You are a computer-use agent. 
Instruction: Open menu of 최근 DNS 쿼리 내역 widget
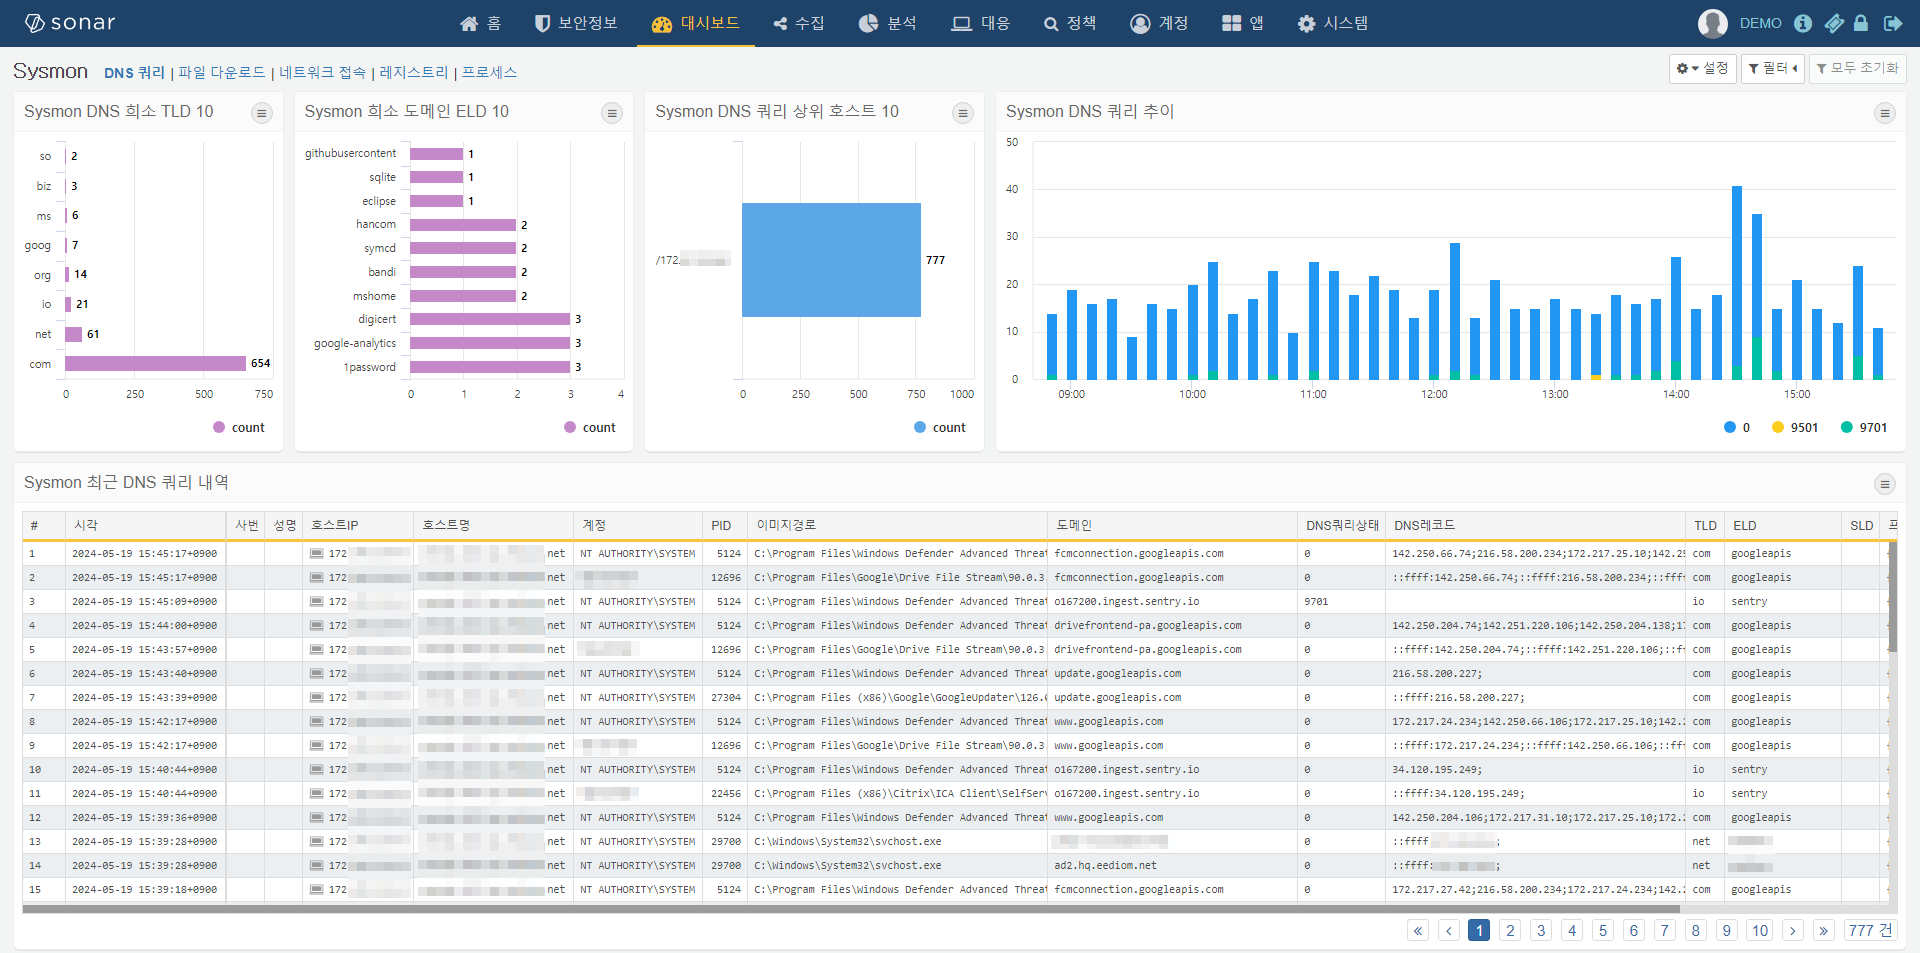point(1885,484)
